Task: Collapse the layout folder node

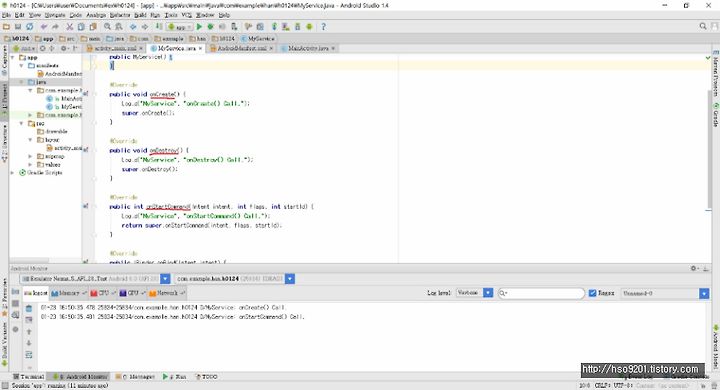Action: pos(30,140)
